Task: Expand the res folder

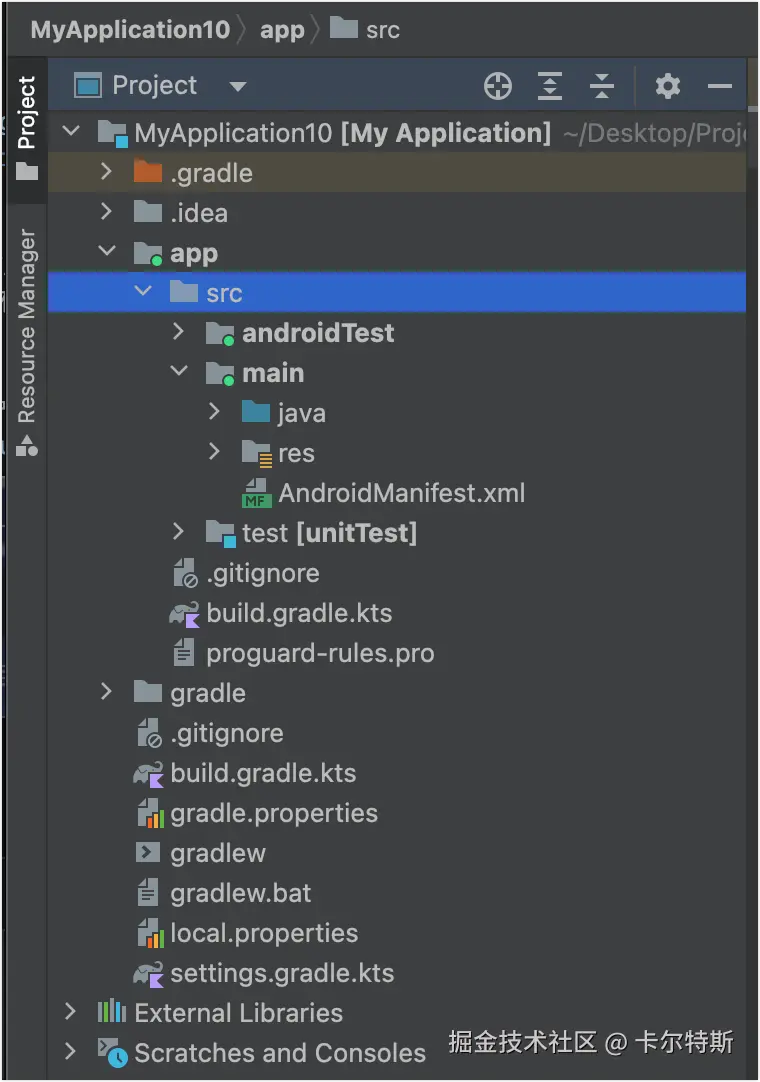Action: [x=215, y=452]
